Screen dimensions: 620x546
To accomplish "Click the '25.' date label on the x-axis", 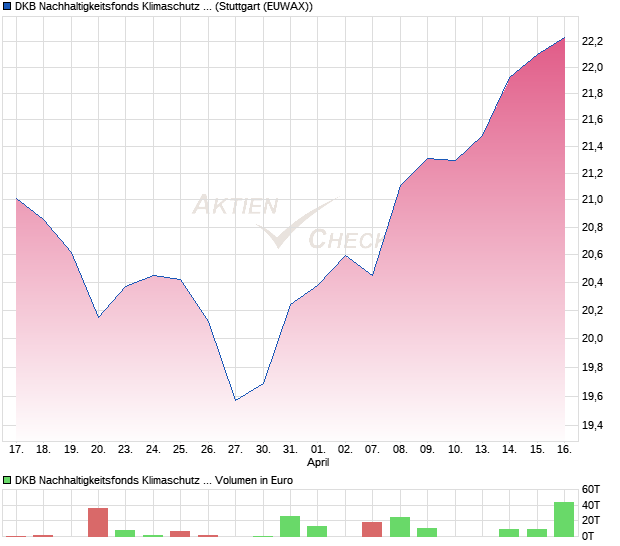I will pyautogui.click(x=180, y=449).
